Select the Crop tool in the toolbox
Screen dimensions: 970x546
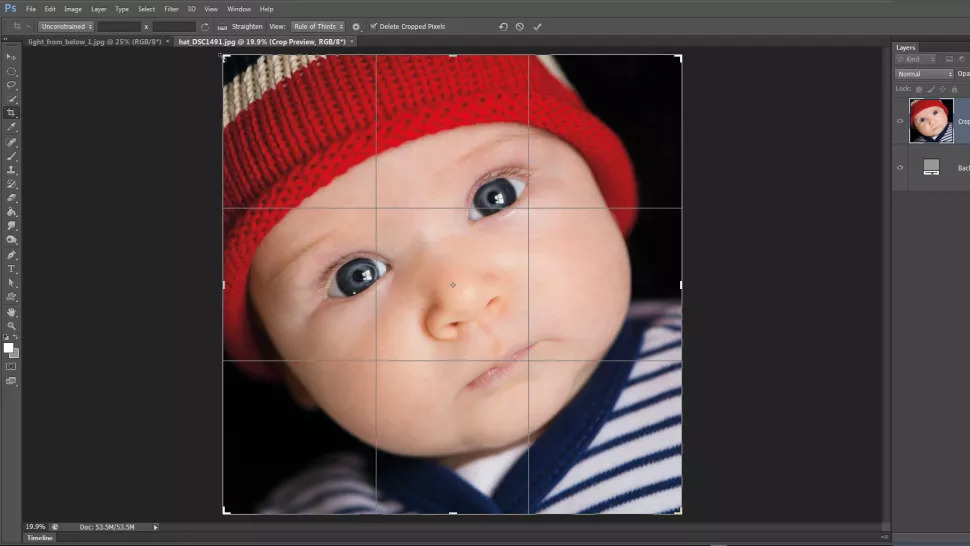click(x=11, y=113)
